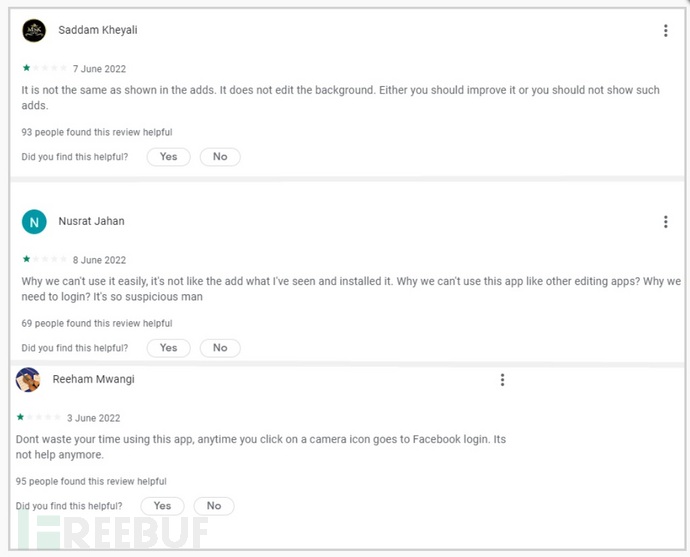Click Nusrat Jahan's green N avatar
Screen dimensions: 690x557
[34, 222]
